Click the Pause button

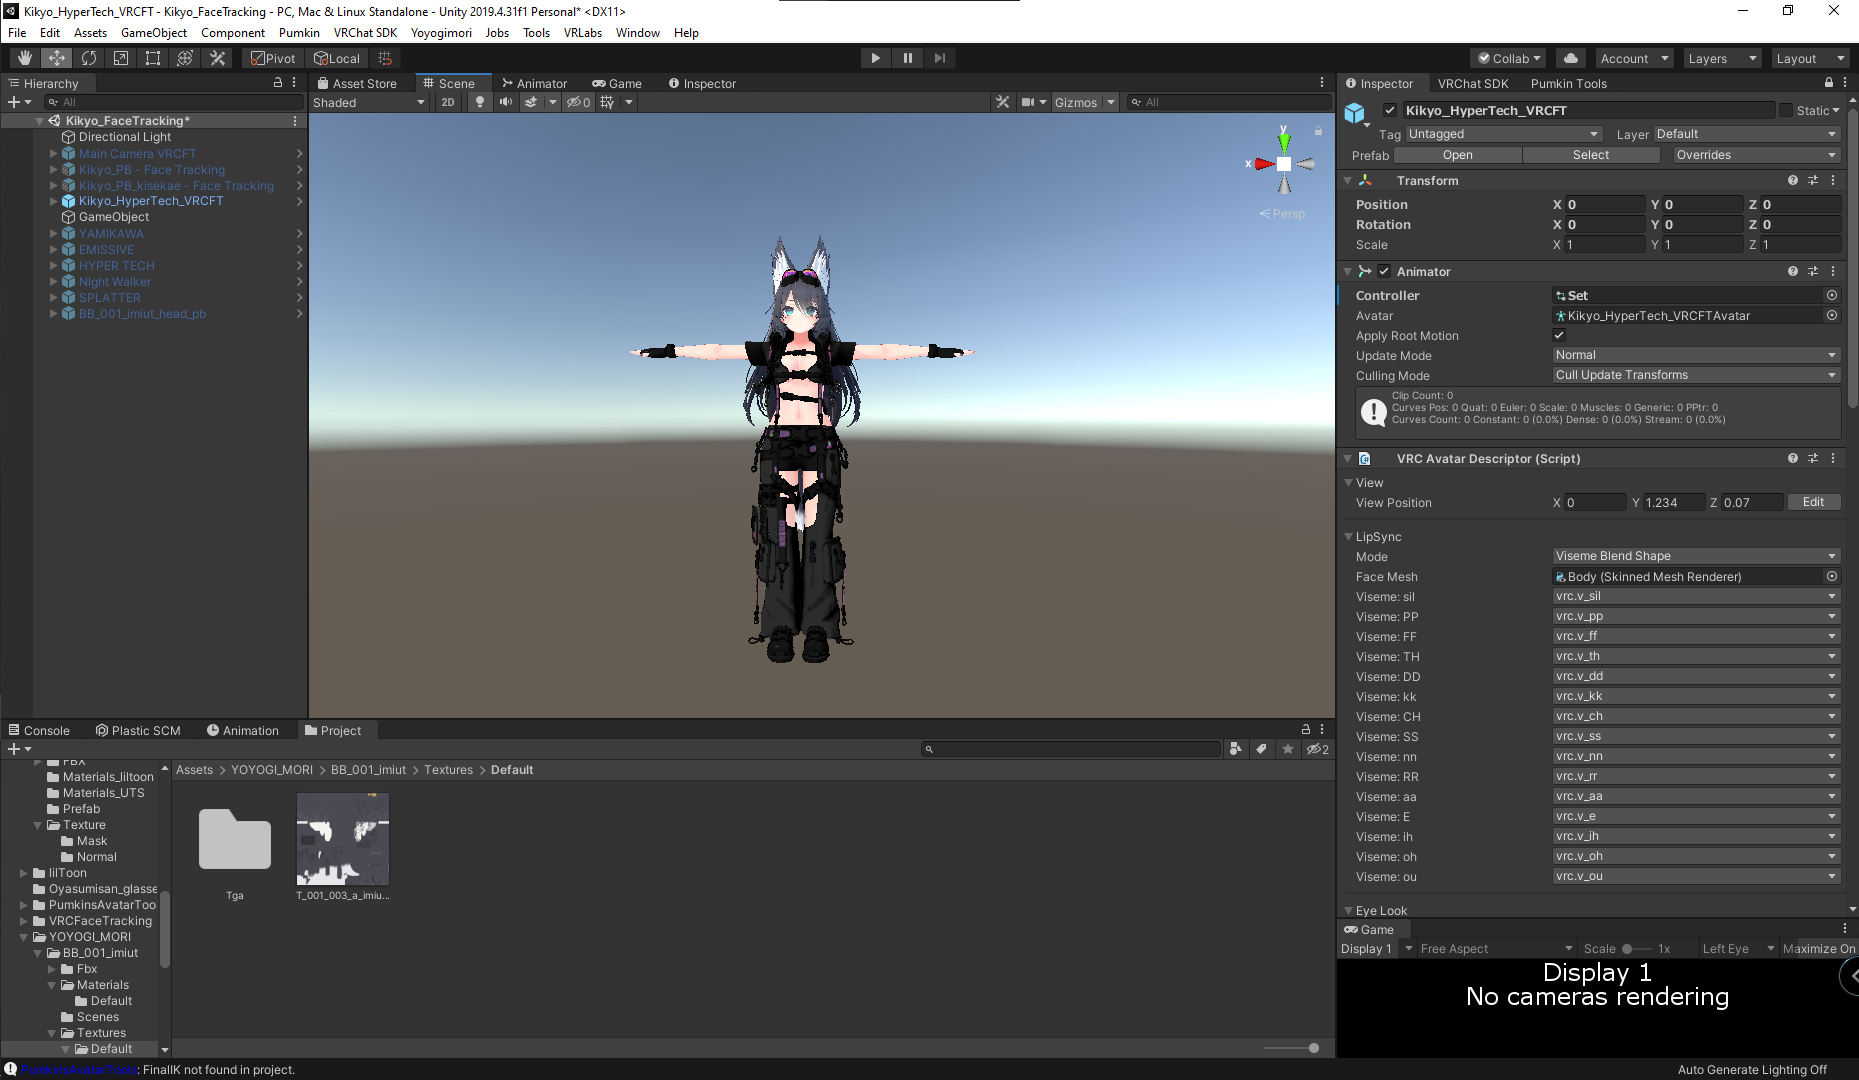907,58
